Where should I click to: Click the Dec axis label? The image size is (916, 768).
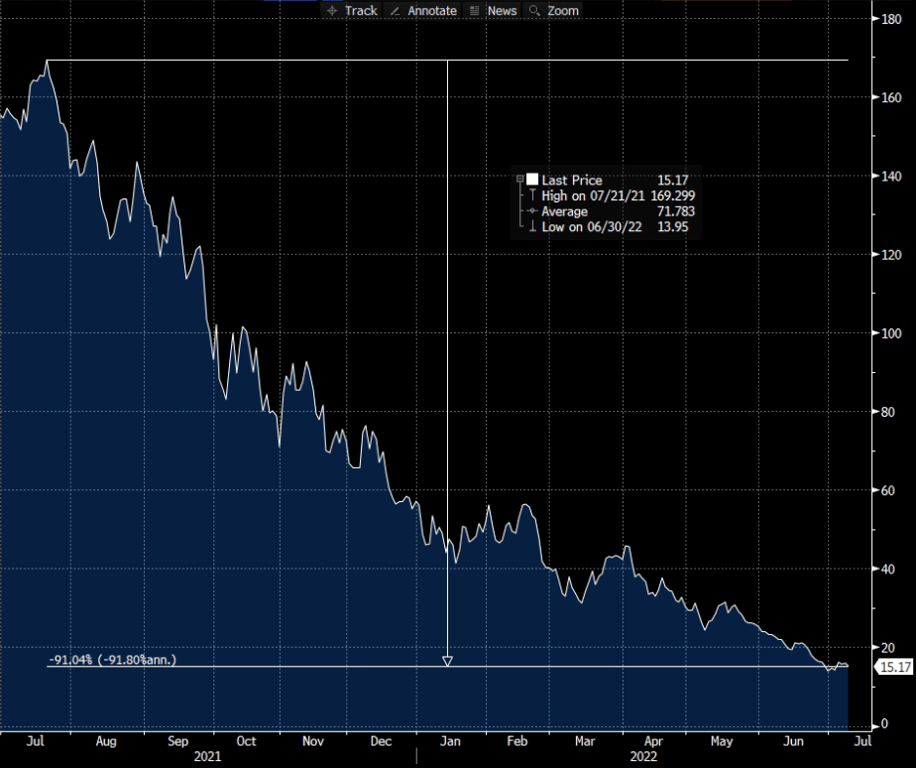coord(381,741)
